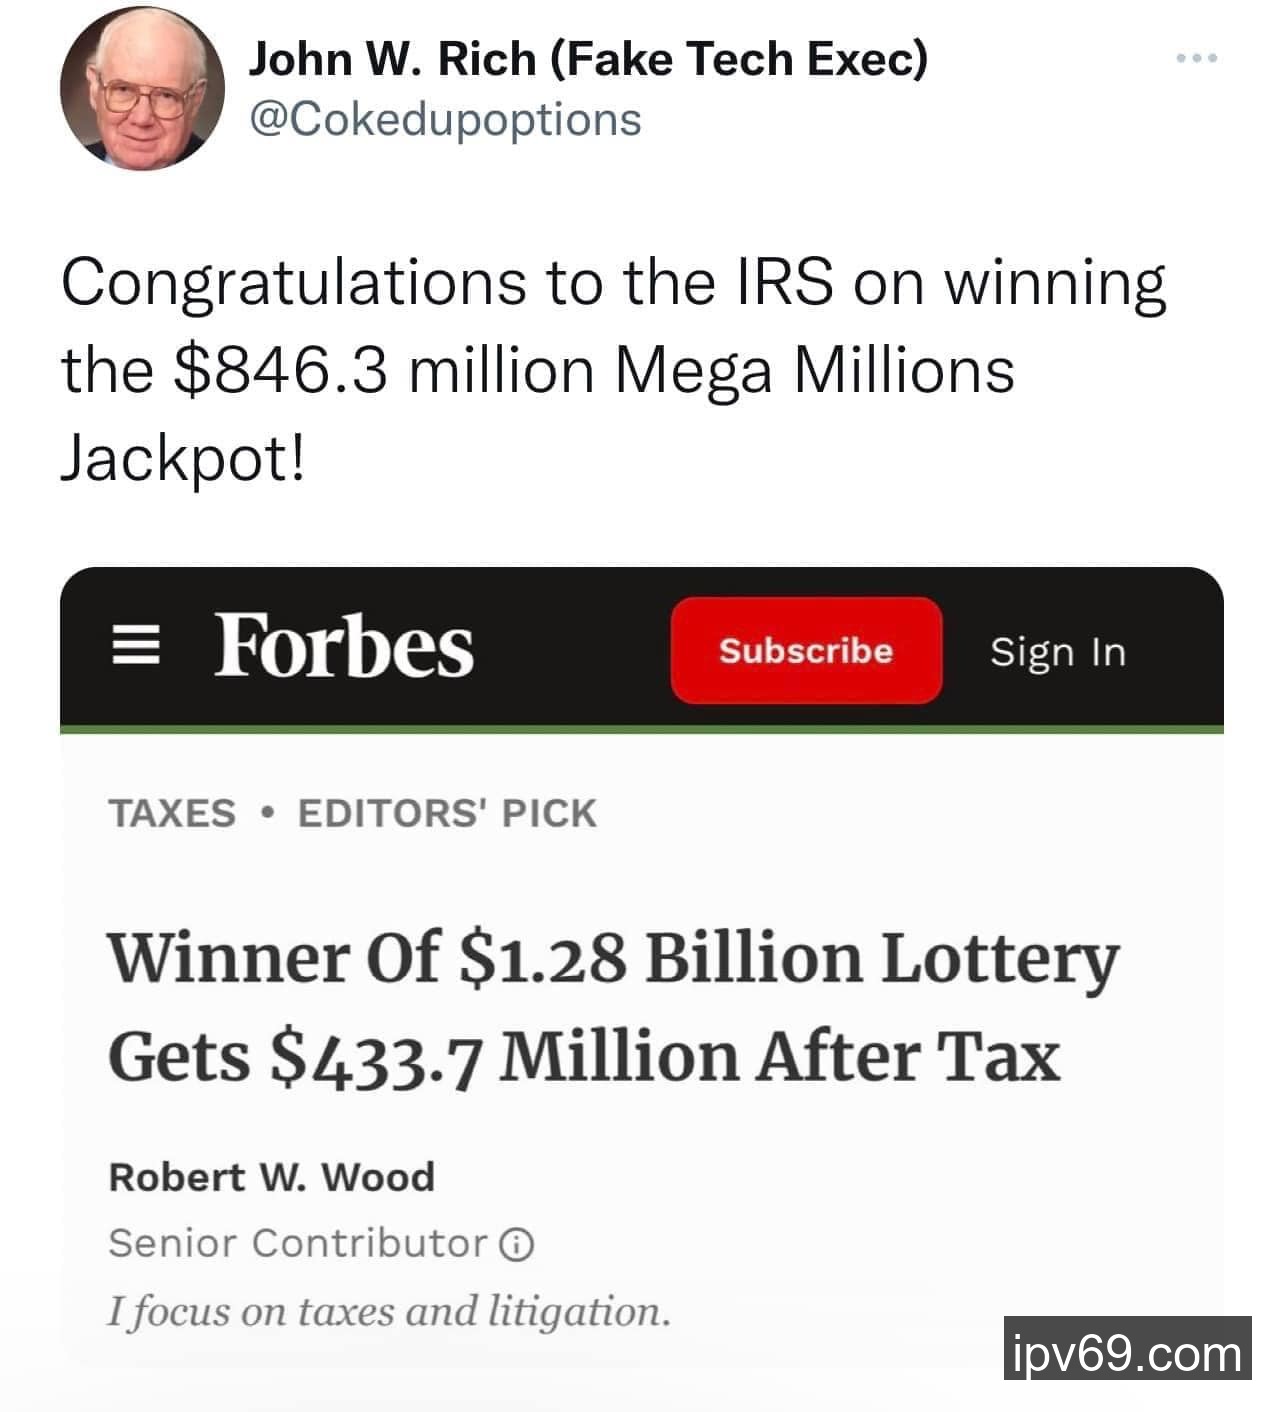Select the EDITORS' PICK label

click(x=446, y=813)
